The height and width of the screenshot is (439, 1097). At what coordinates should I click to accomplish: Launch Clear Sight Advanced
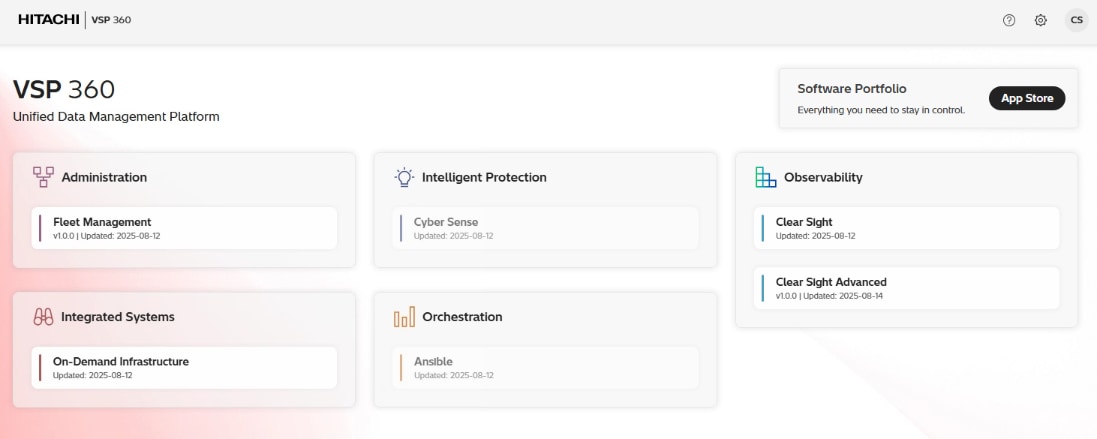coord(907,288)
